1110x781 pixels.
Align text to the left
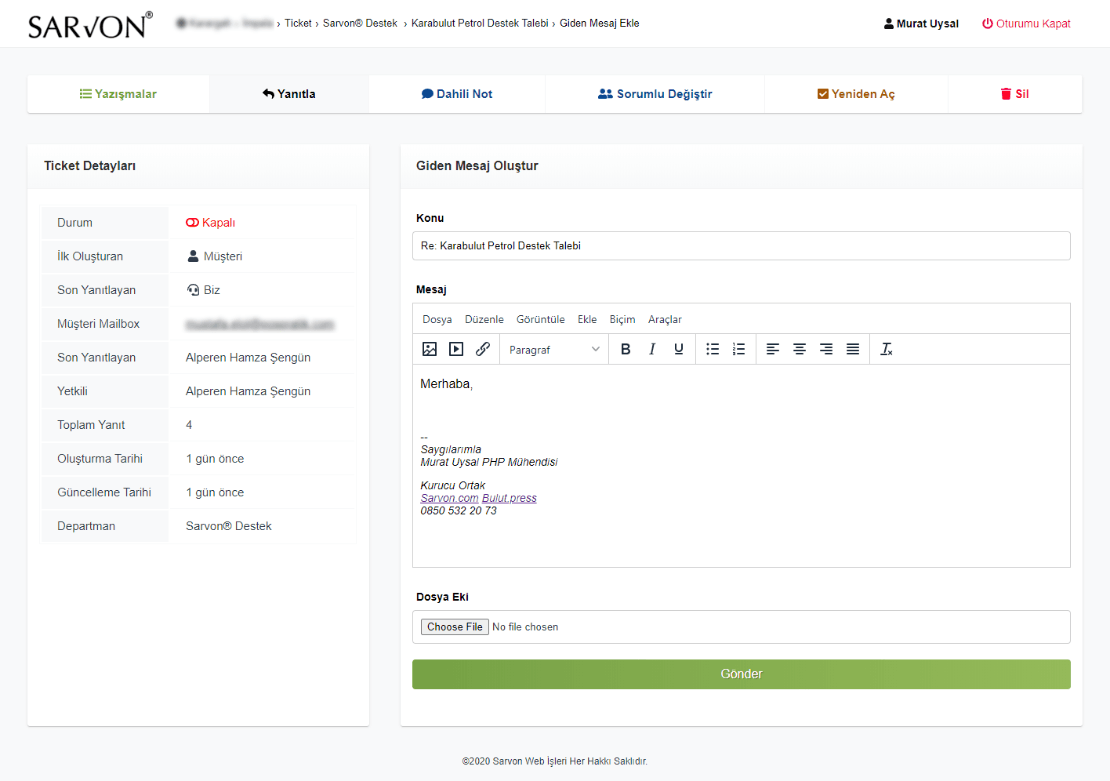[x=773, y=349]
